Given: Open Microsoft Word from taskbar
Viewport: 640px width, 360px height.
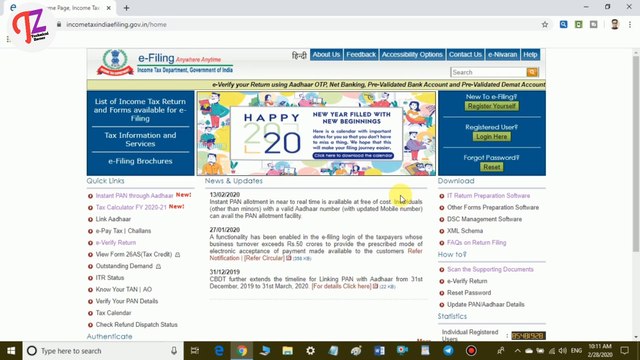Looking at the screenshot, I should (x=379, y=351).
